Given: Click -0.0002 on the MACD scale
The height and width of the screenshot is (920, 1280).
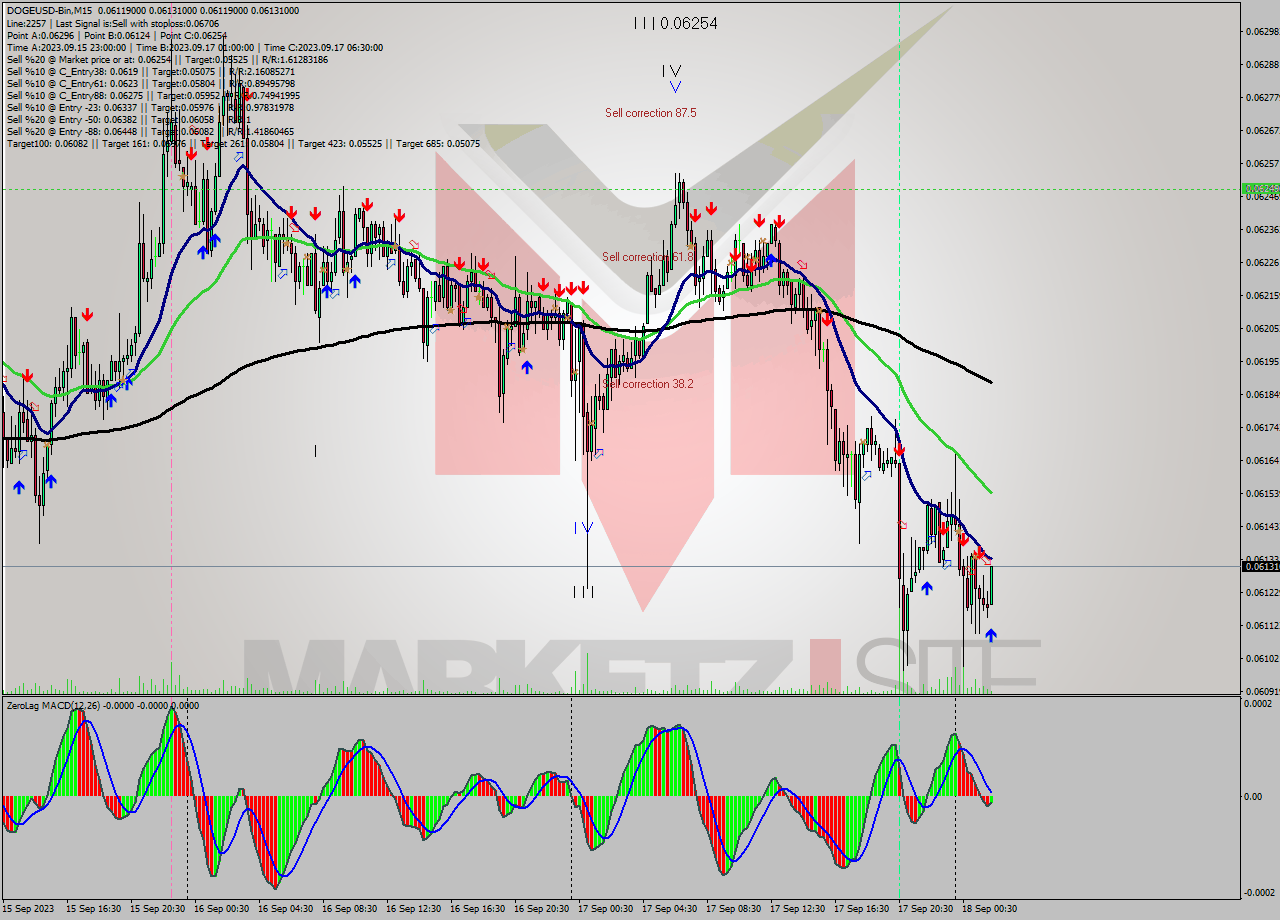Looking at the screenshot, I should point(1258,892).
